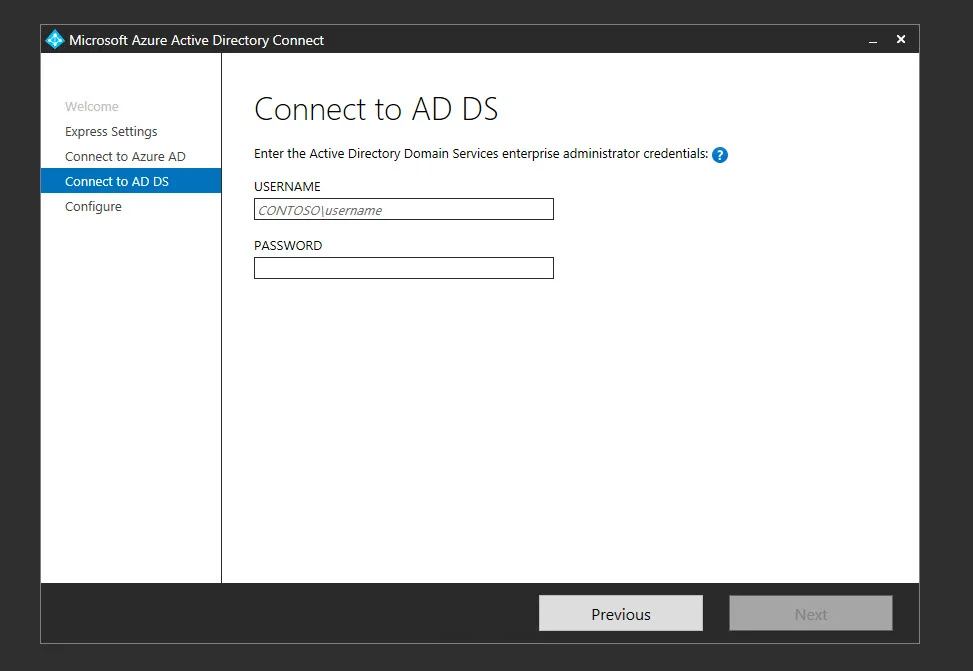This screenshot has width=973, height=671.
Task: Click the PASSWORD label
Action: (x=288, y=245)
